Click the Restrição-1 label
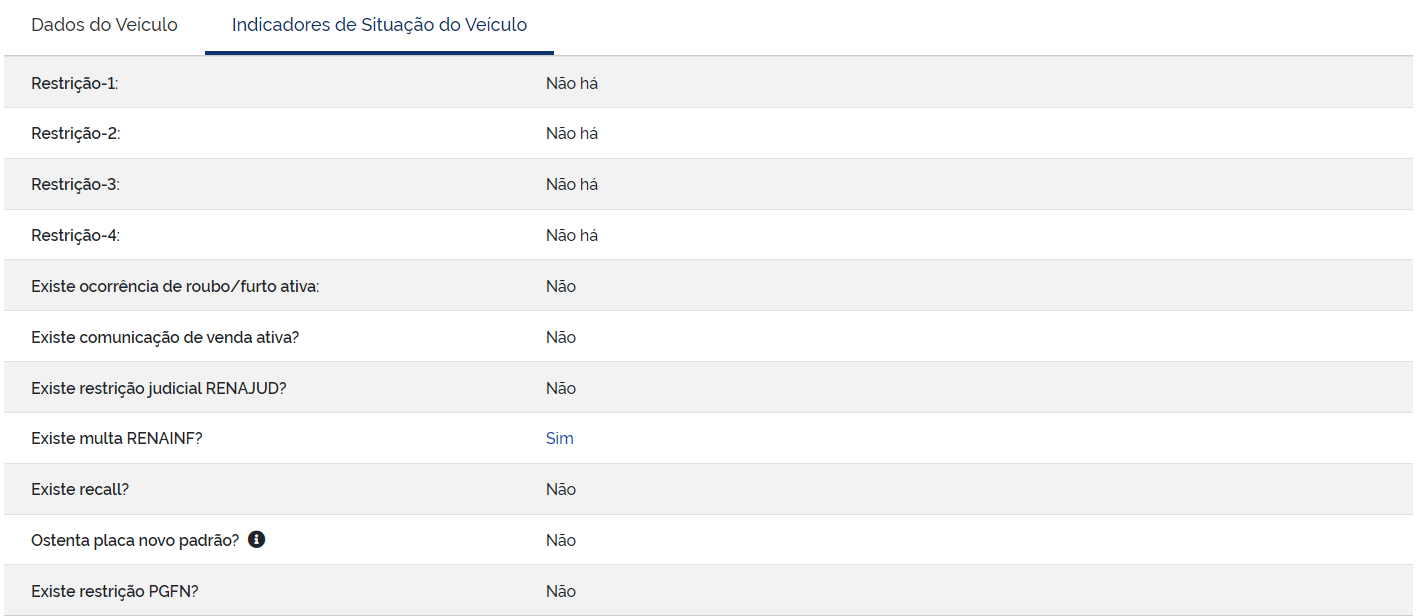Viewport: 1420px width, 616px height. click(x=75, y=83)
